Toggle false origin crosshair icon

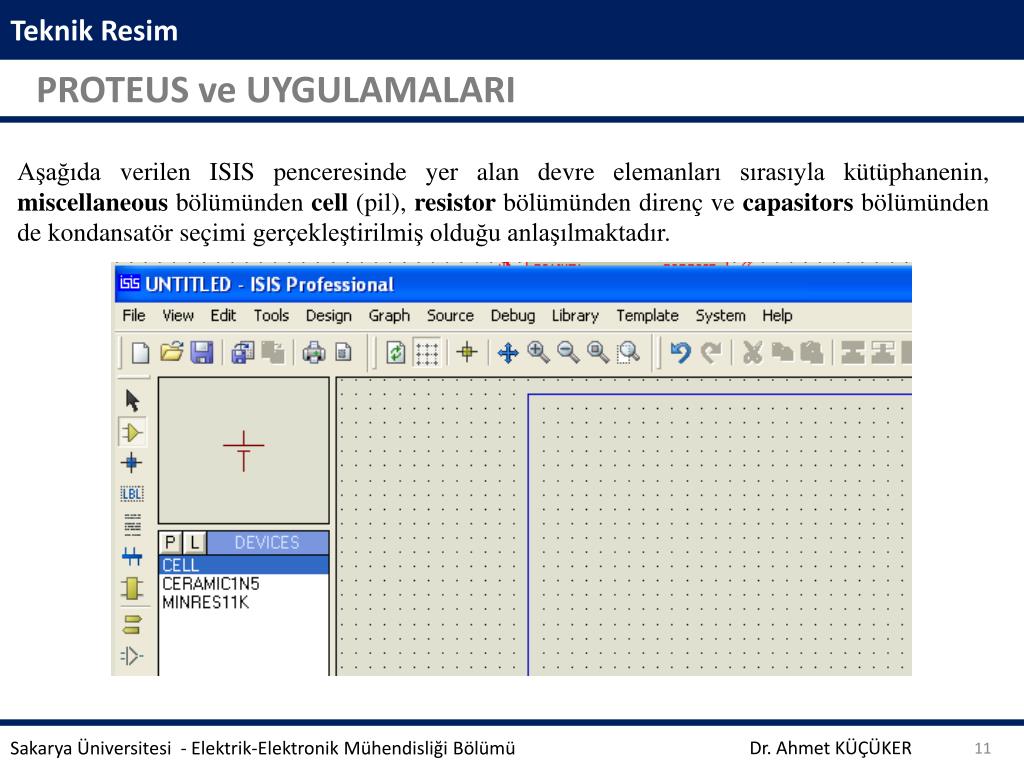click(x=467, y=352)
